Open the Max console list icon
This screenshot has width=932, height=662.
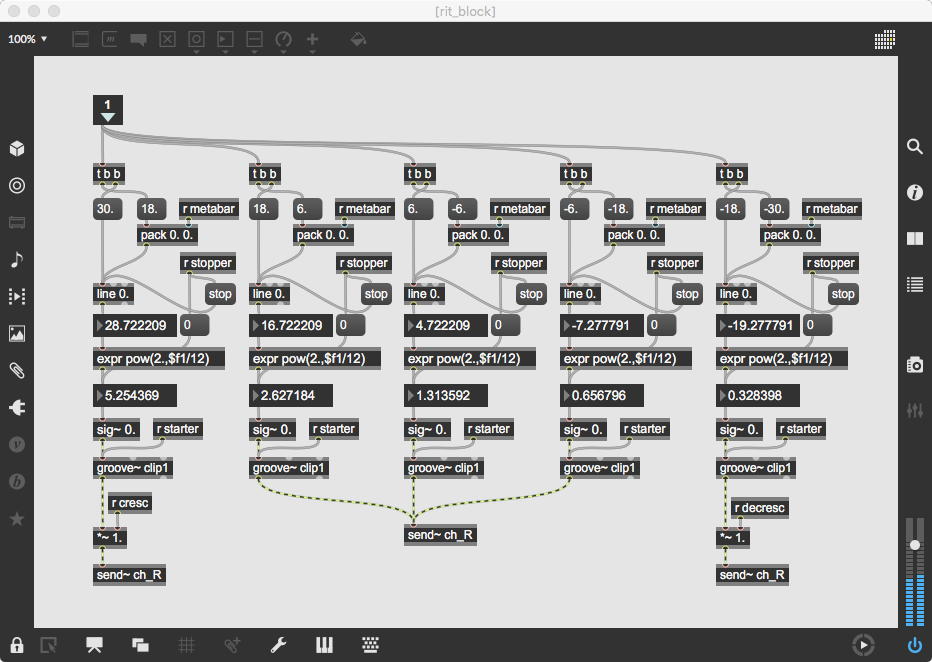(x=915, y=285)
